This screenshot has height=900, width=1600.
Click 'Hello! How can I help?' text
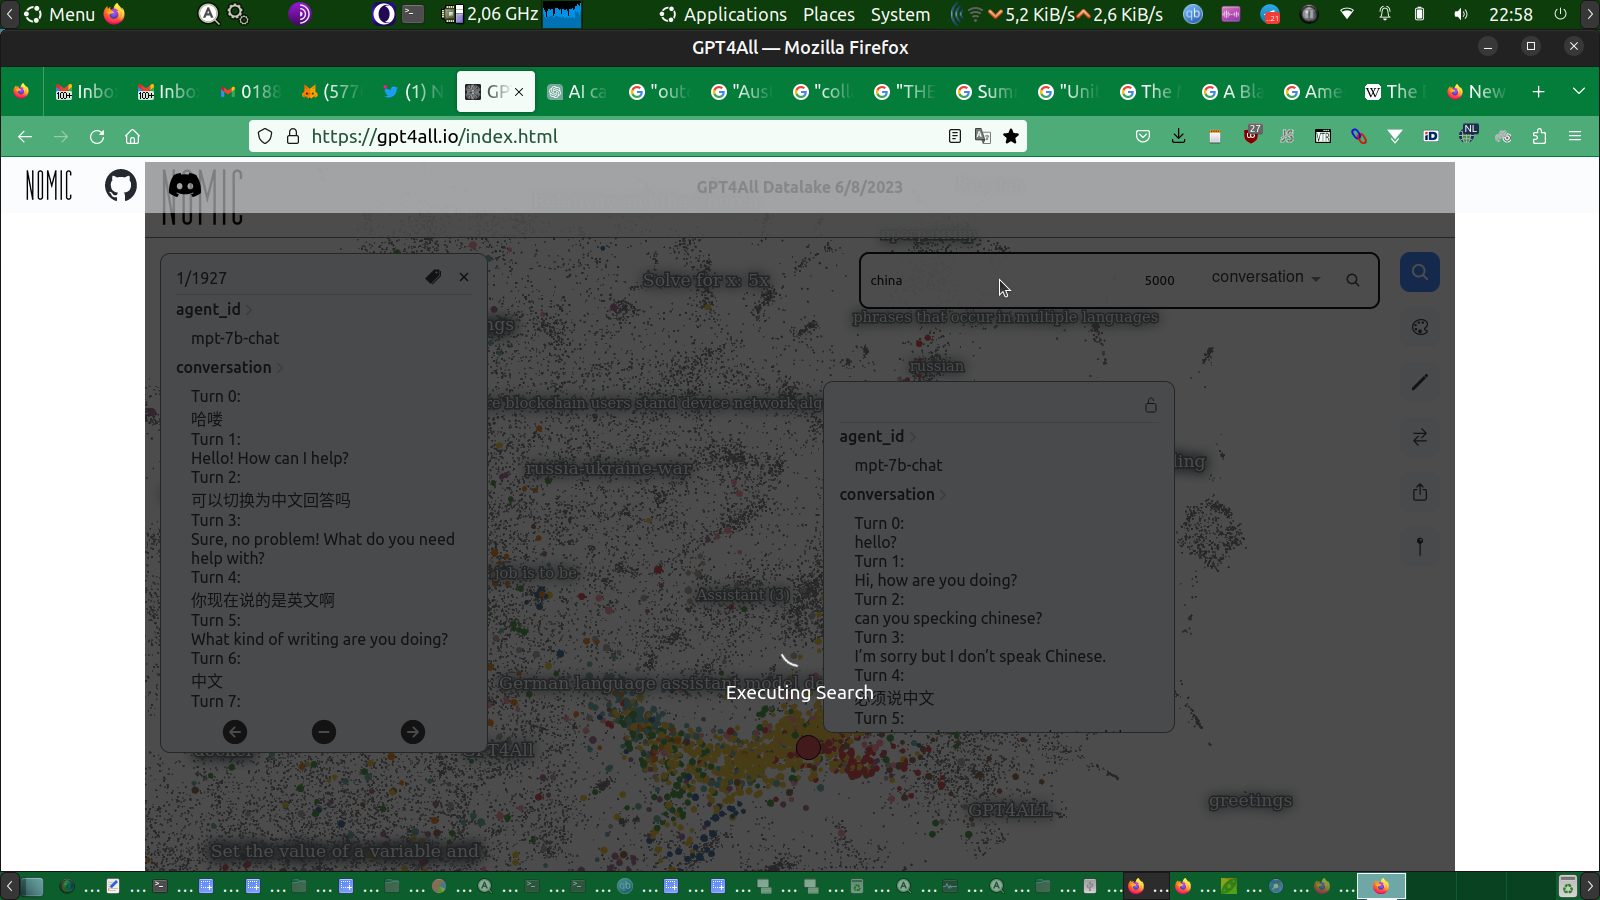pos(270,458)
